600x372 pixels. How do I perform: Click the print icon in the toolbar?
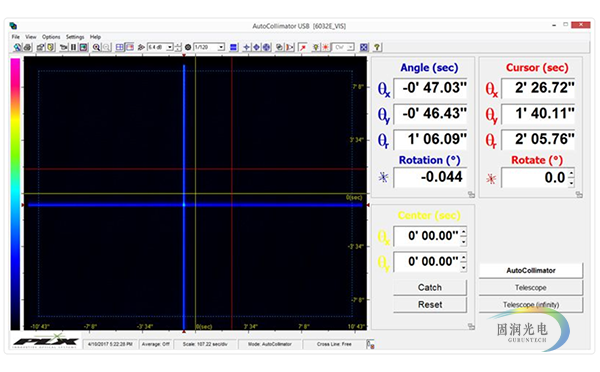point(28,47)
